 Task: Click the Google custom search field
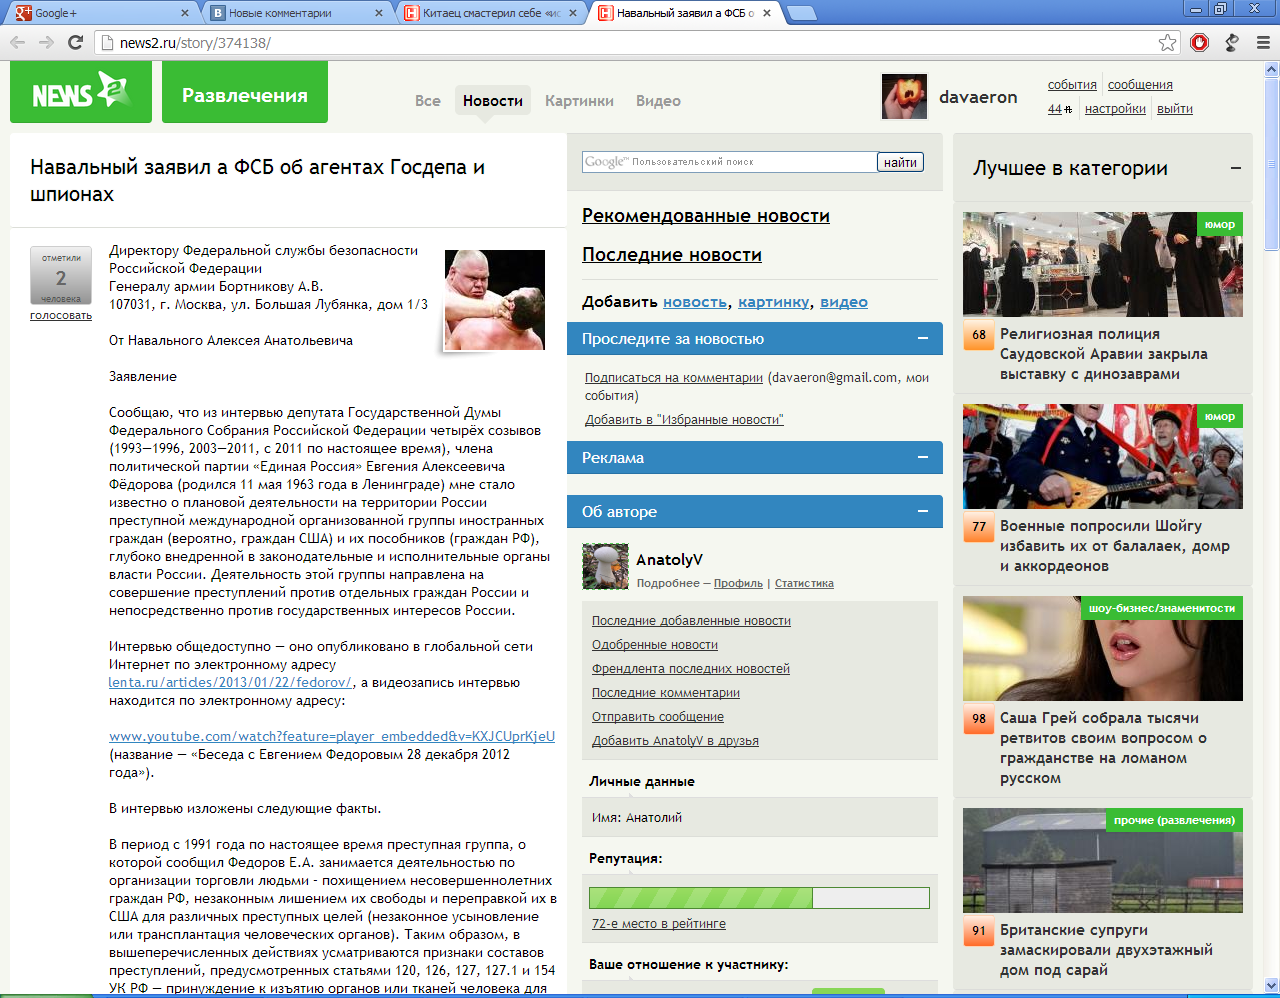point(730,162)
